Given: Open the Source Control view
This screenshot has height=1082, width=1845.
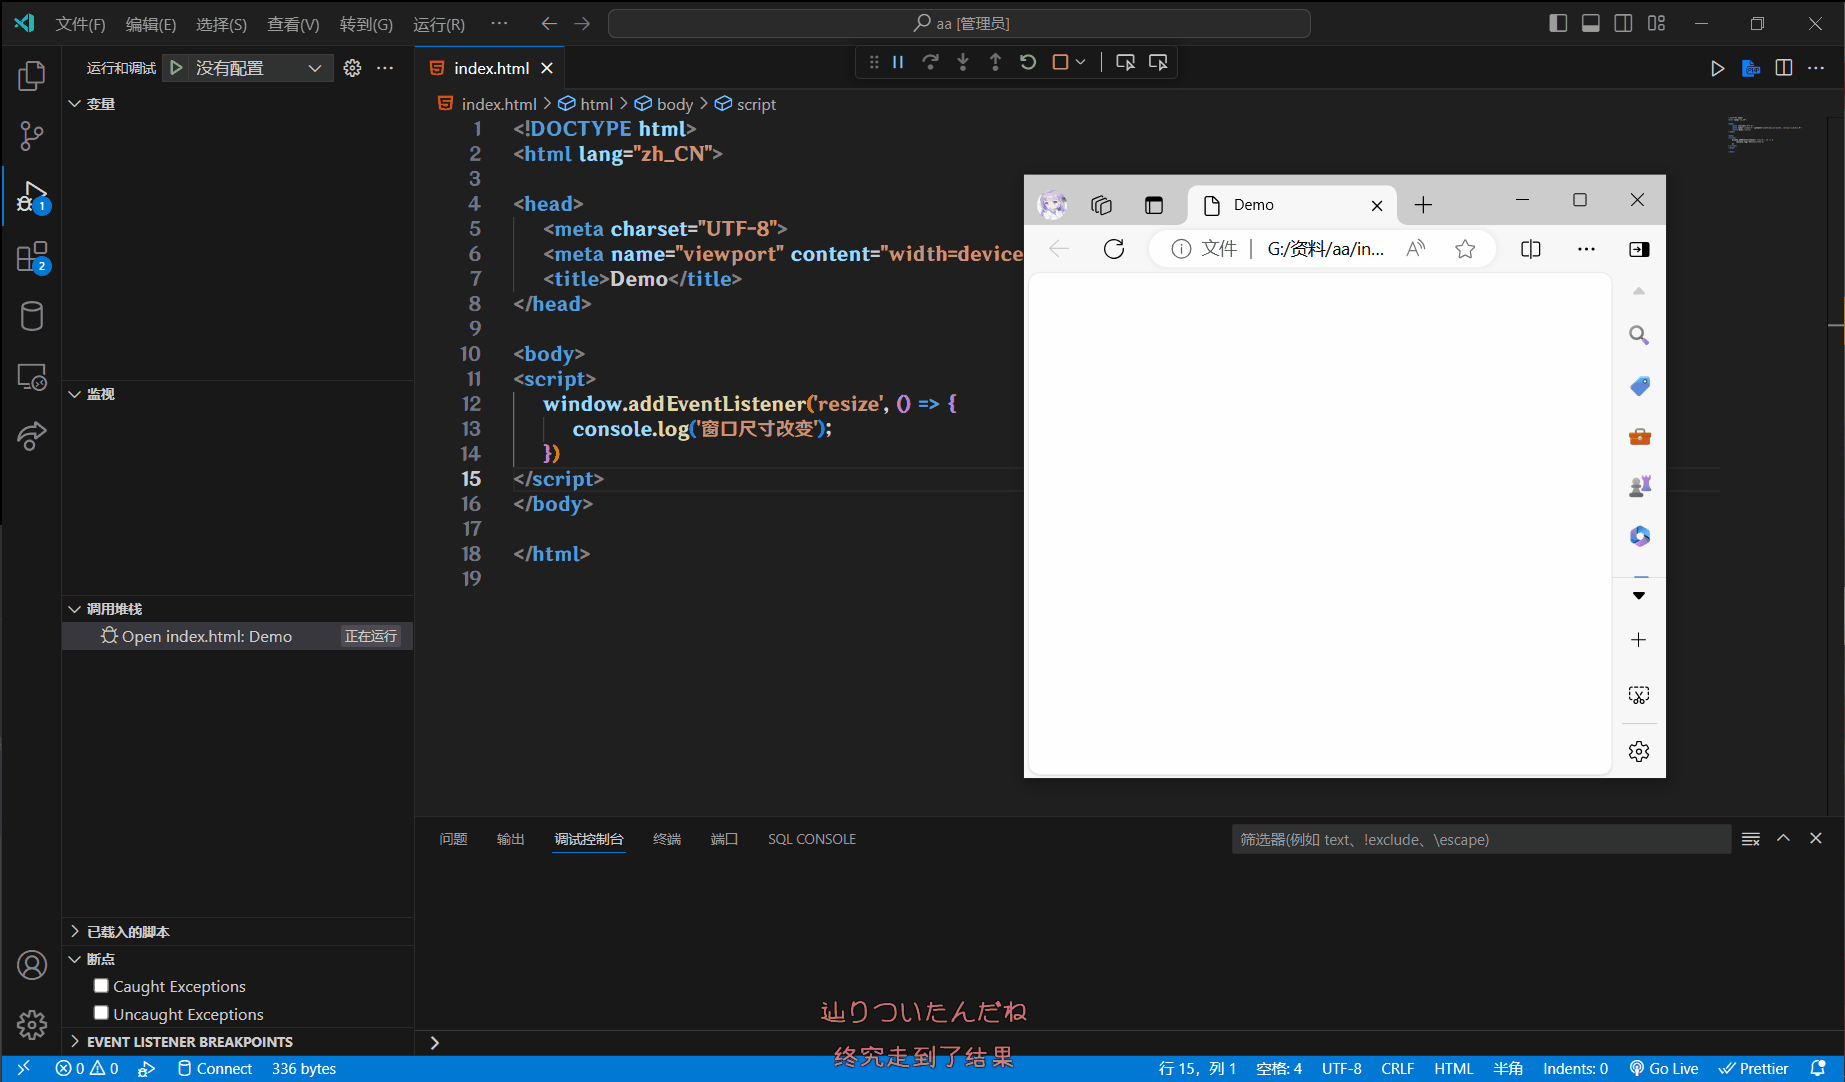Looking at the screenshot, I should (x=32, y=136).
